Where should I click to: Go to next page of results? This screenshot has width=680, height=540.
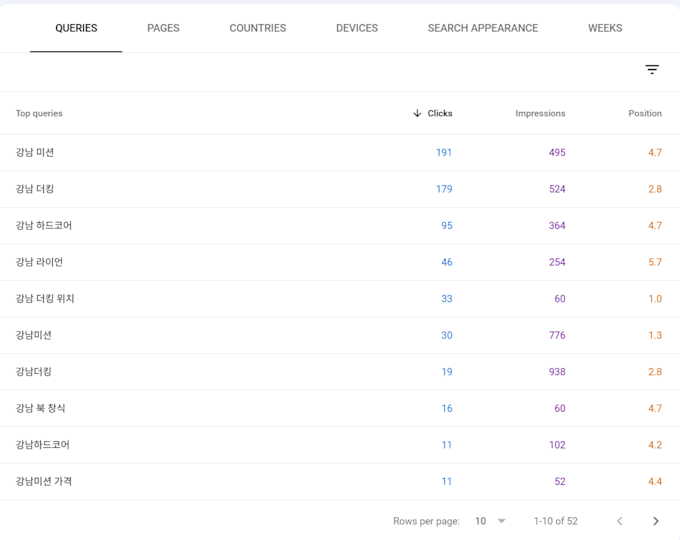(x=656, y=521)
